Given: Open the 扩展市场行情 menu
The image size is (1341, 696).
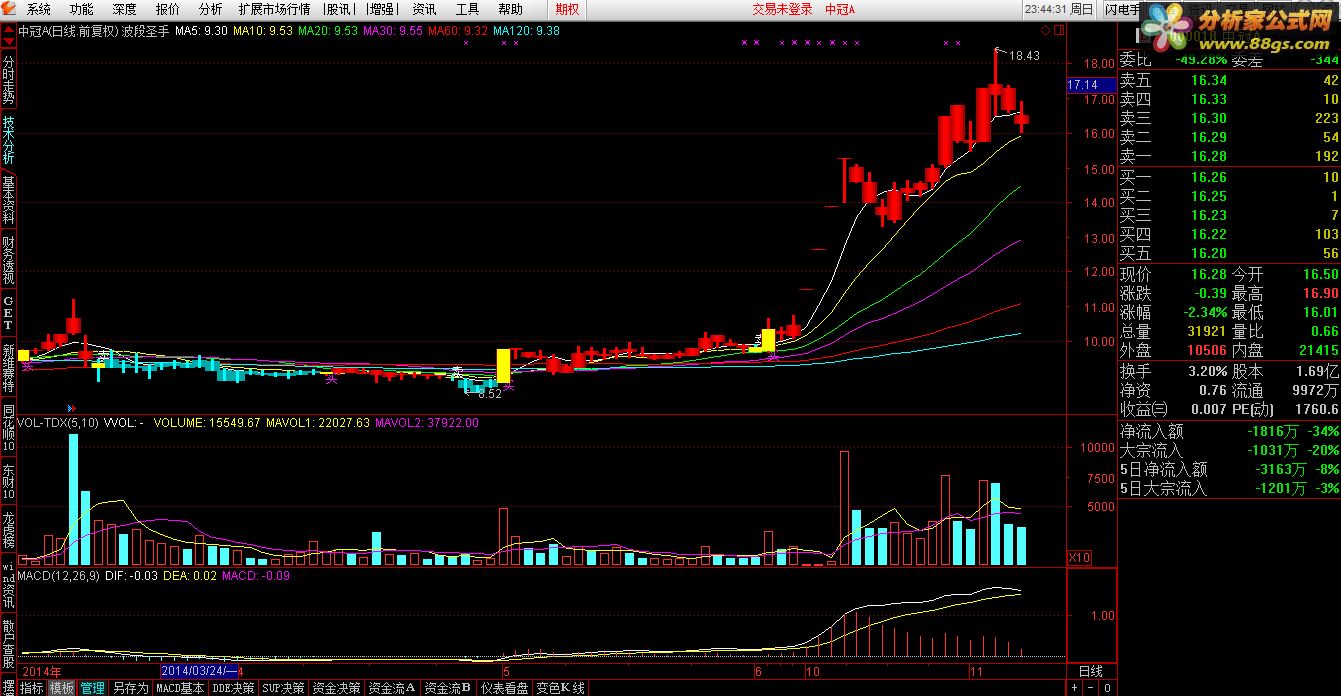Looking at the screenshot, I should pos(275,9).
